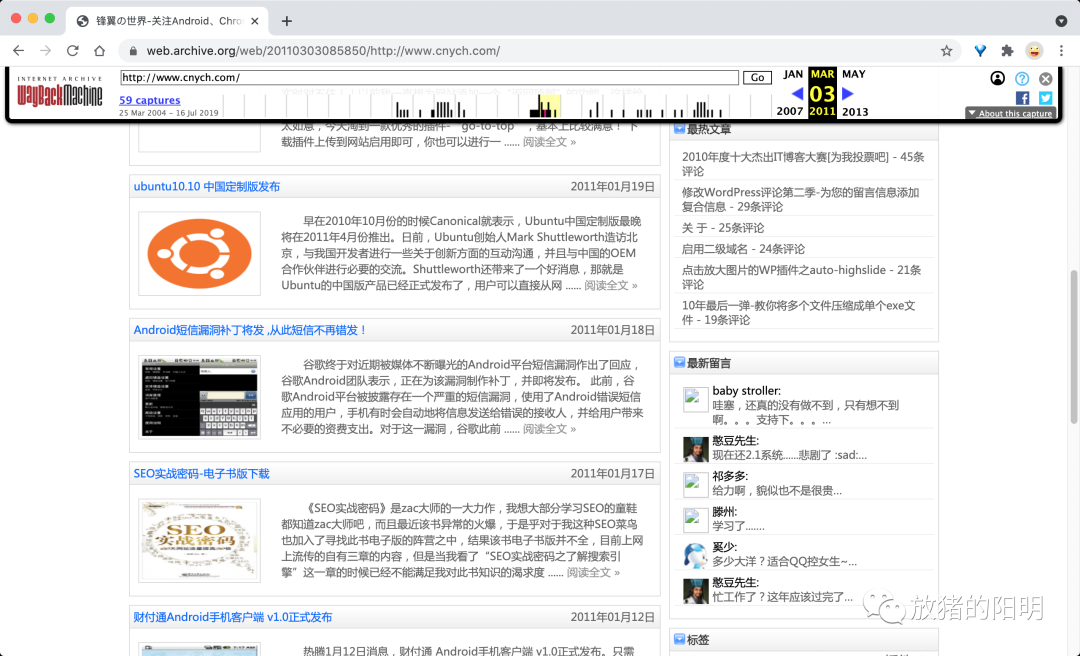Open post SEO实战密码-电子书版下载

[x=201, y=473]
